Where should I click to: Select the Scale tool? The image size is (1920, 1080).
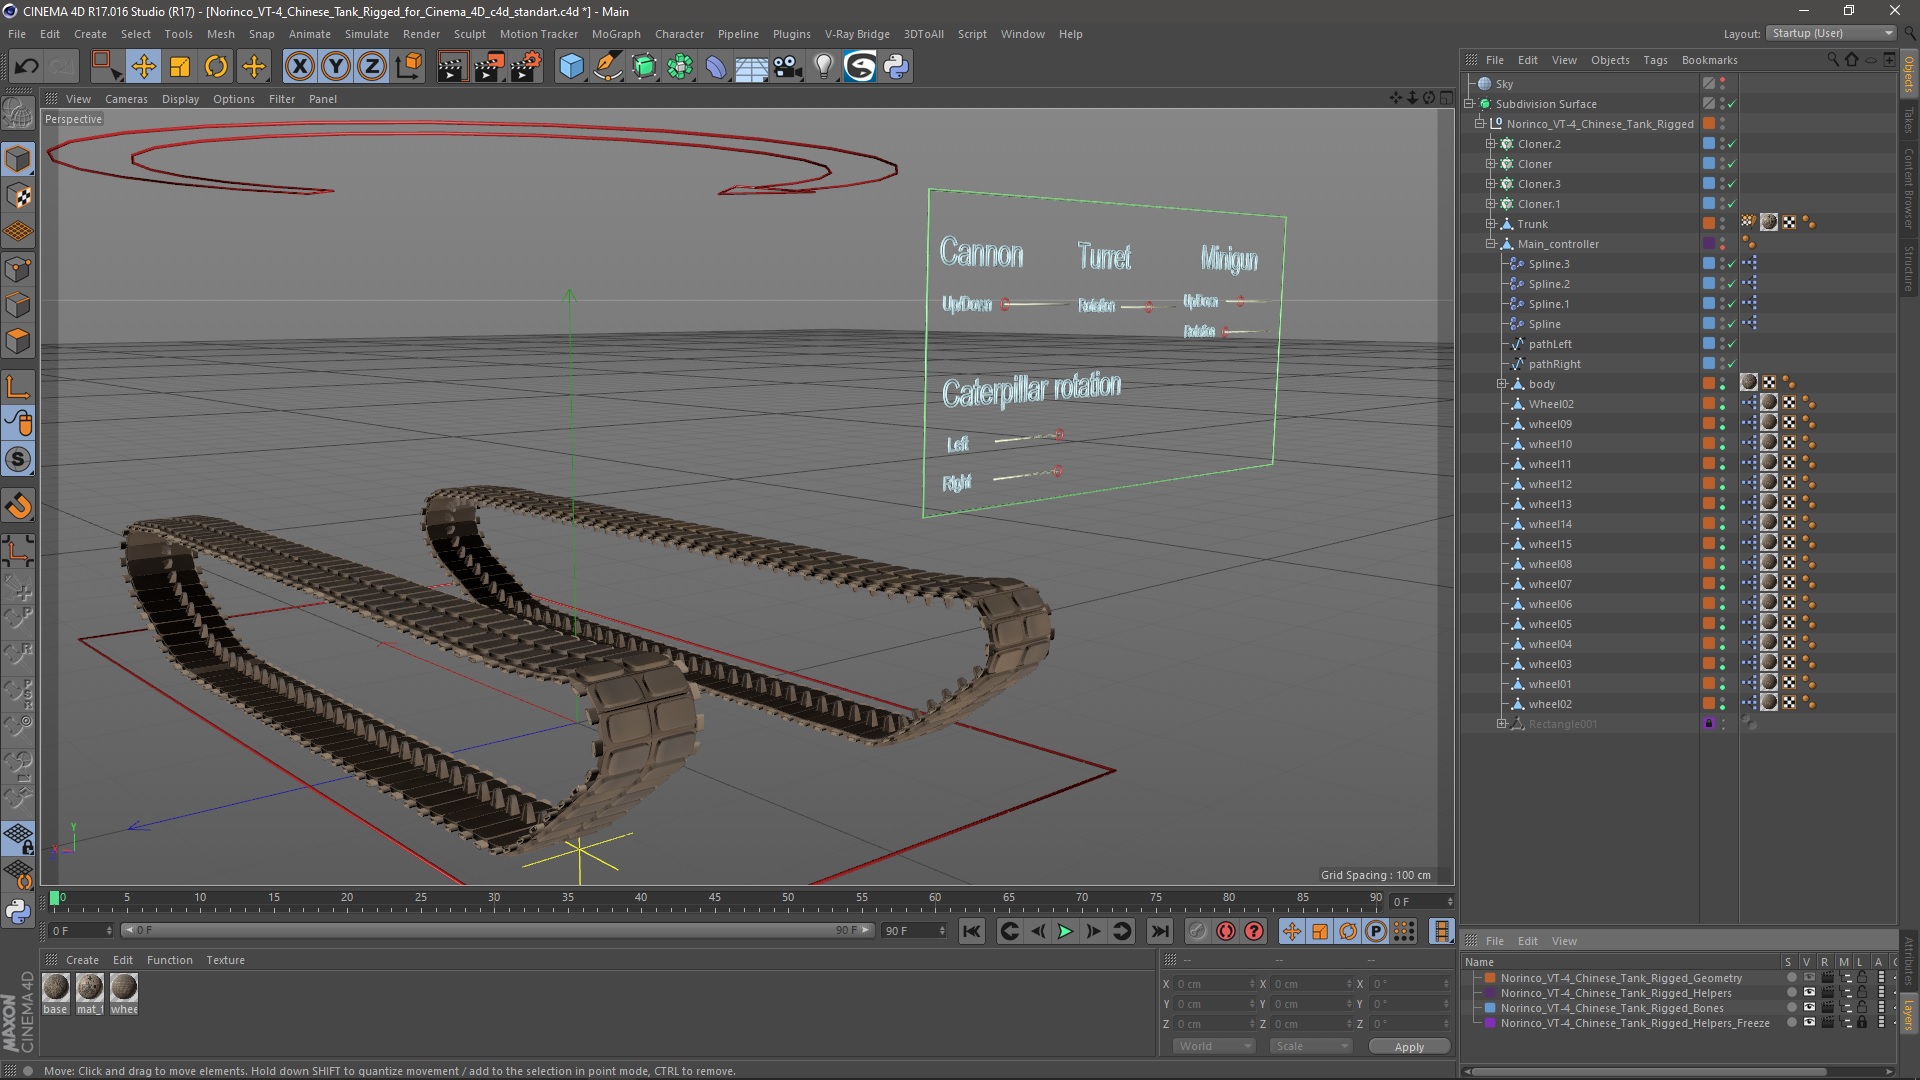coord(180,67)
